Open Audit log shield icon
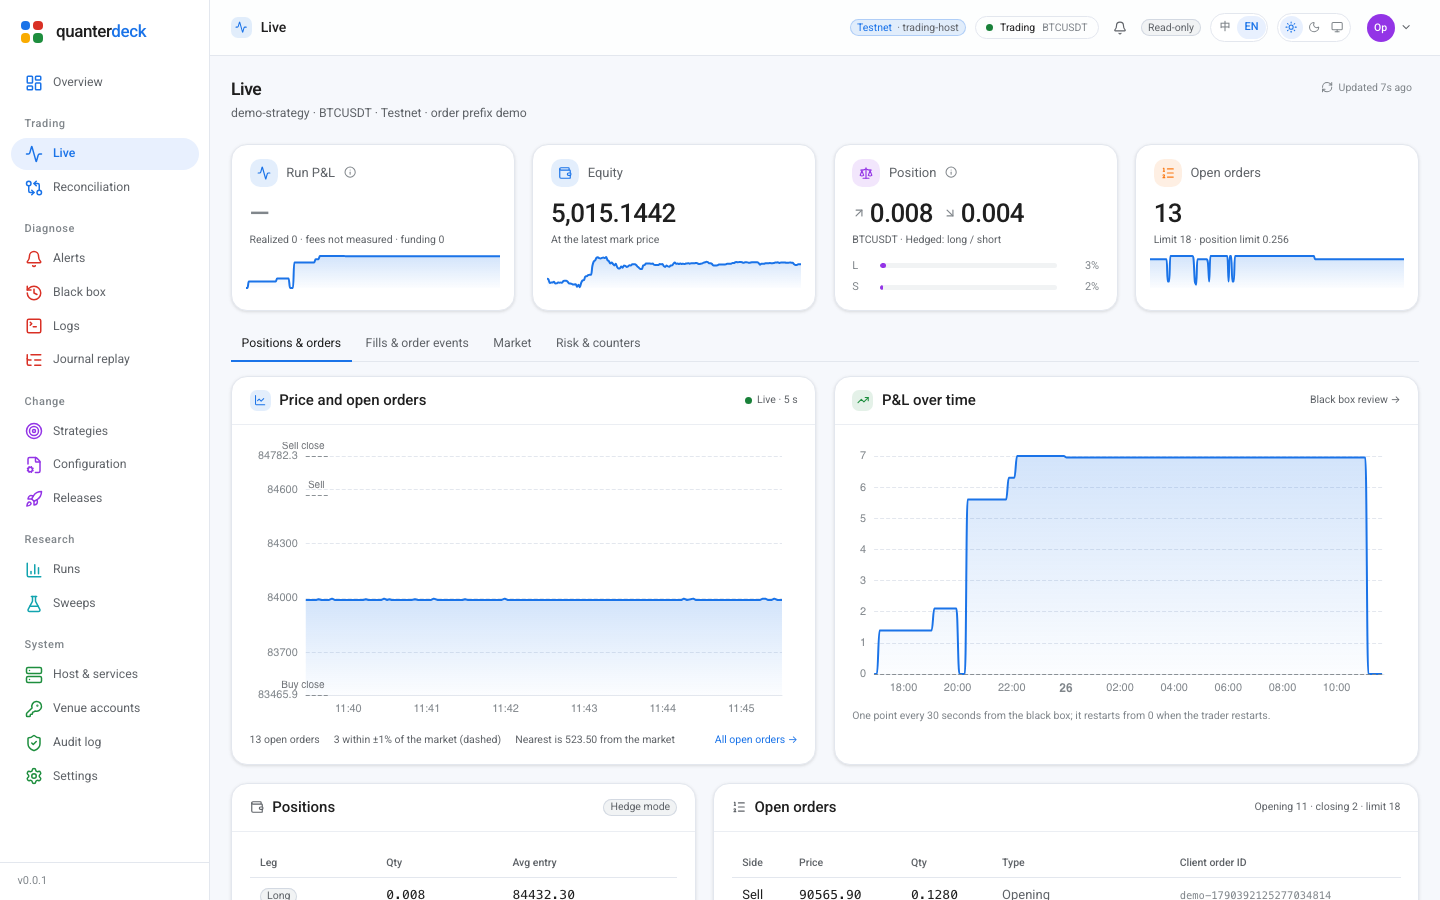Viewport: 1440px width, 900px height. [x=34, y=742]
